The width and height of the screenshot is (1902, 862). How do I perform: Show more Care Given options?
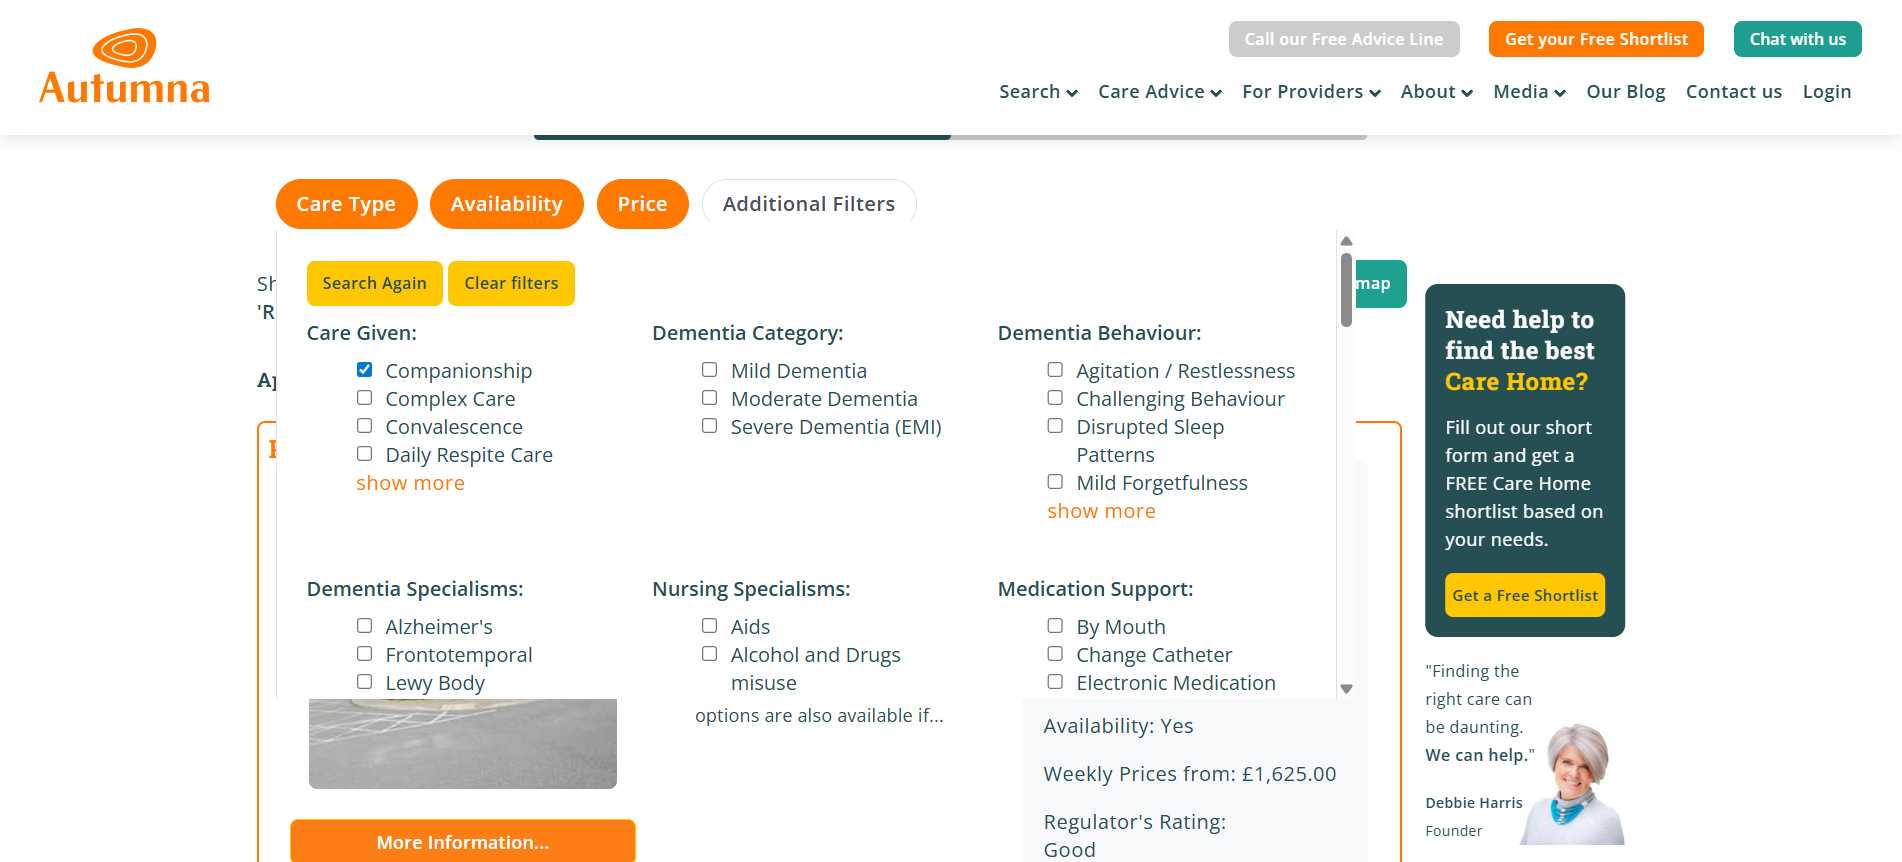click(x=410, y=483)
